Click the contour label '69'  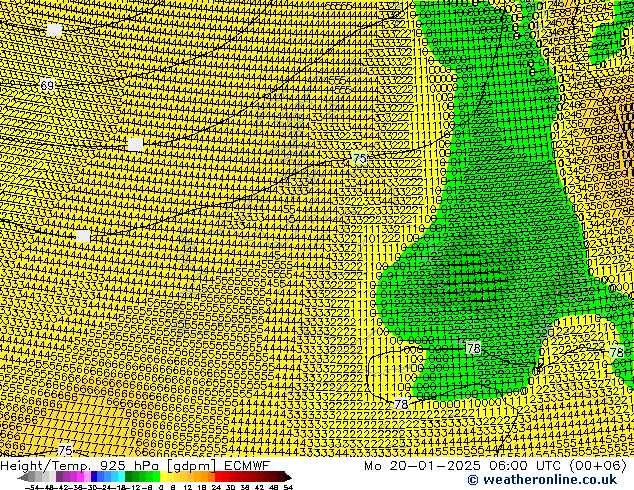click(x=47, y=85)
